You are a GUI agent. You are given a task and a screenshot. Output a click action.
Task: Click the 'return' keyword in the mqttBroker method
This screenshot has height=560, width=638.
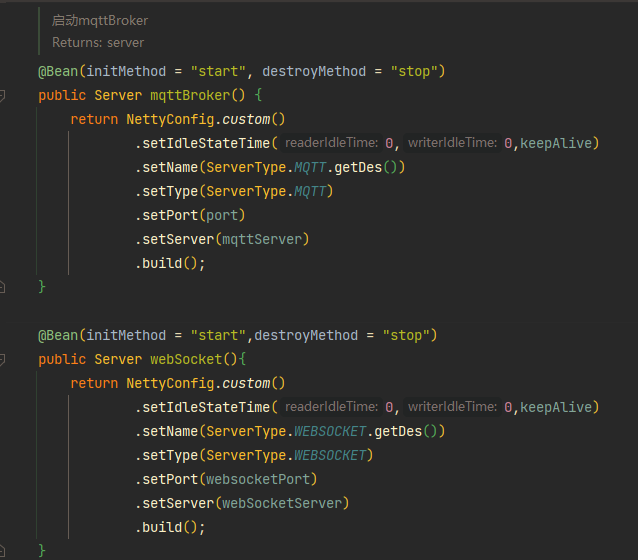coord(94,119)
